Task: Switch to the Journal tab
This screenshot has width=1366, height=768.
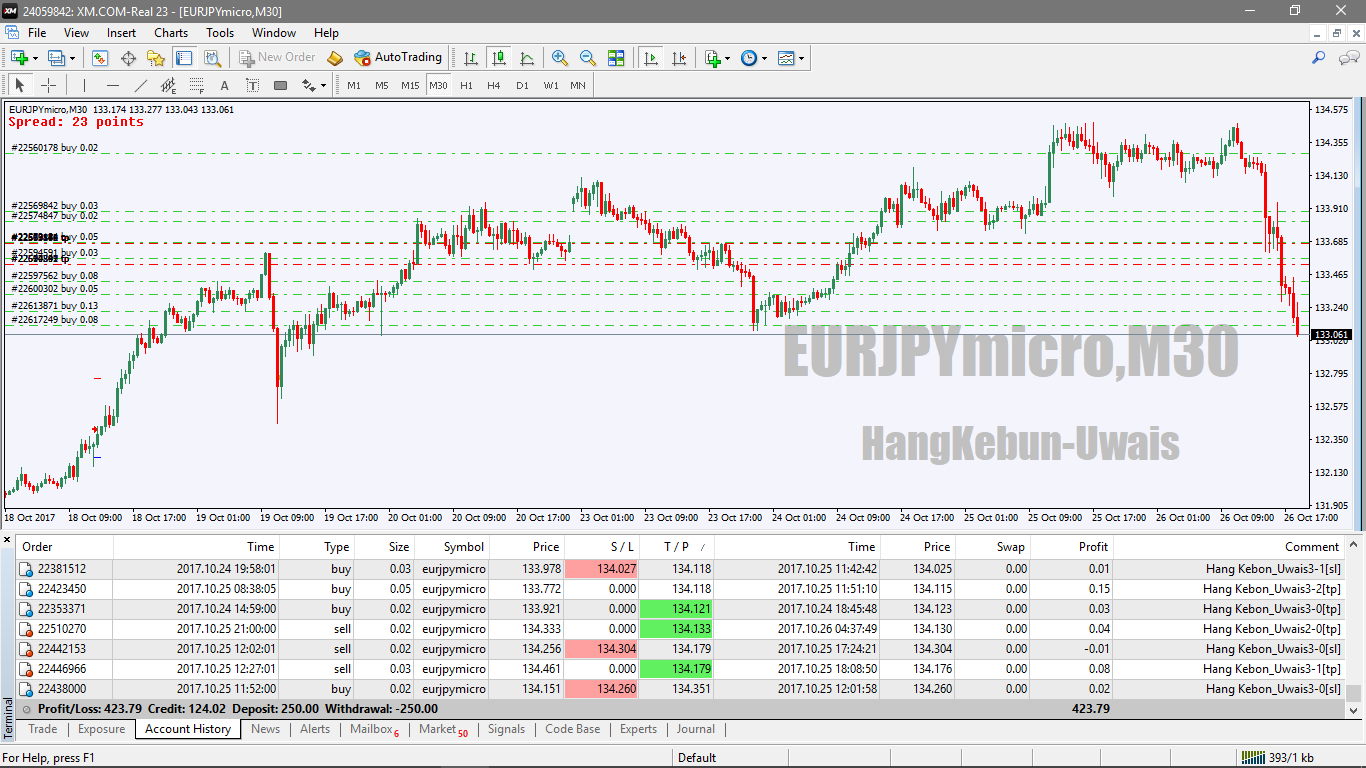Action: pos(695,729)
